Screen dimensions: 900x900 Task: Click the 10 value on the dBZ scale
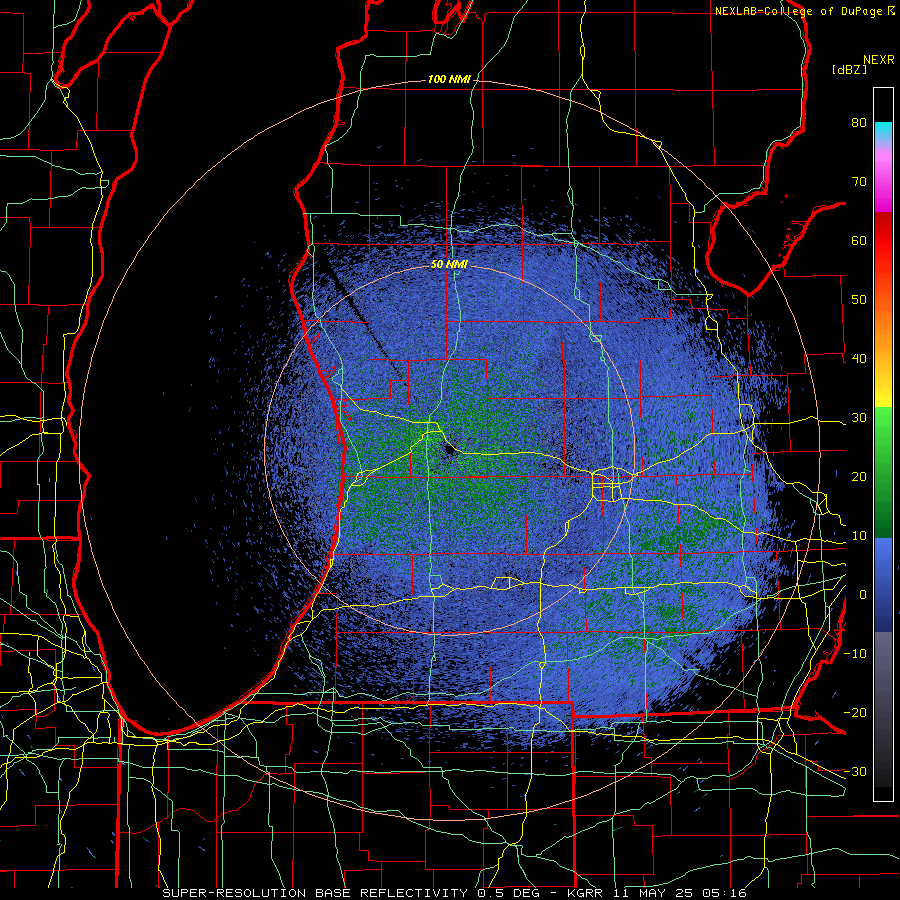click(x=859, y=536)
